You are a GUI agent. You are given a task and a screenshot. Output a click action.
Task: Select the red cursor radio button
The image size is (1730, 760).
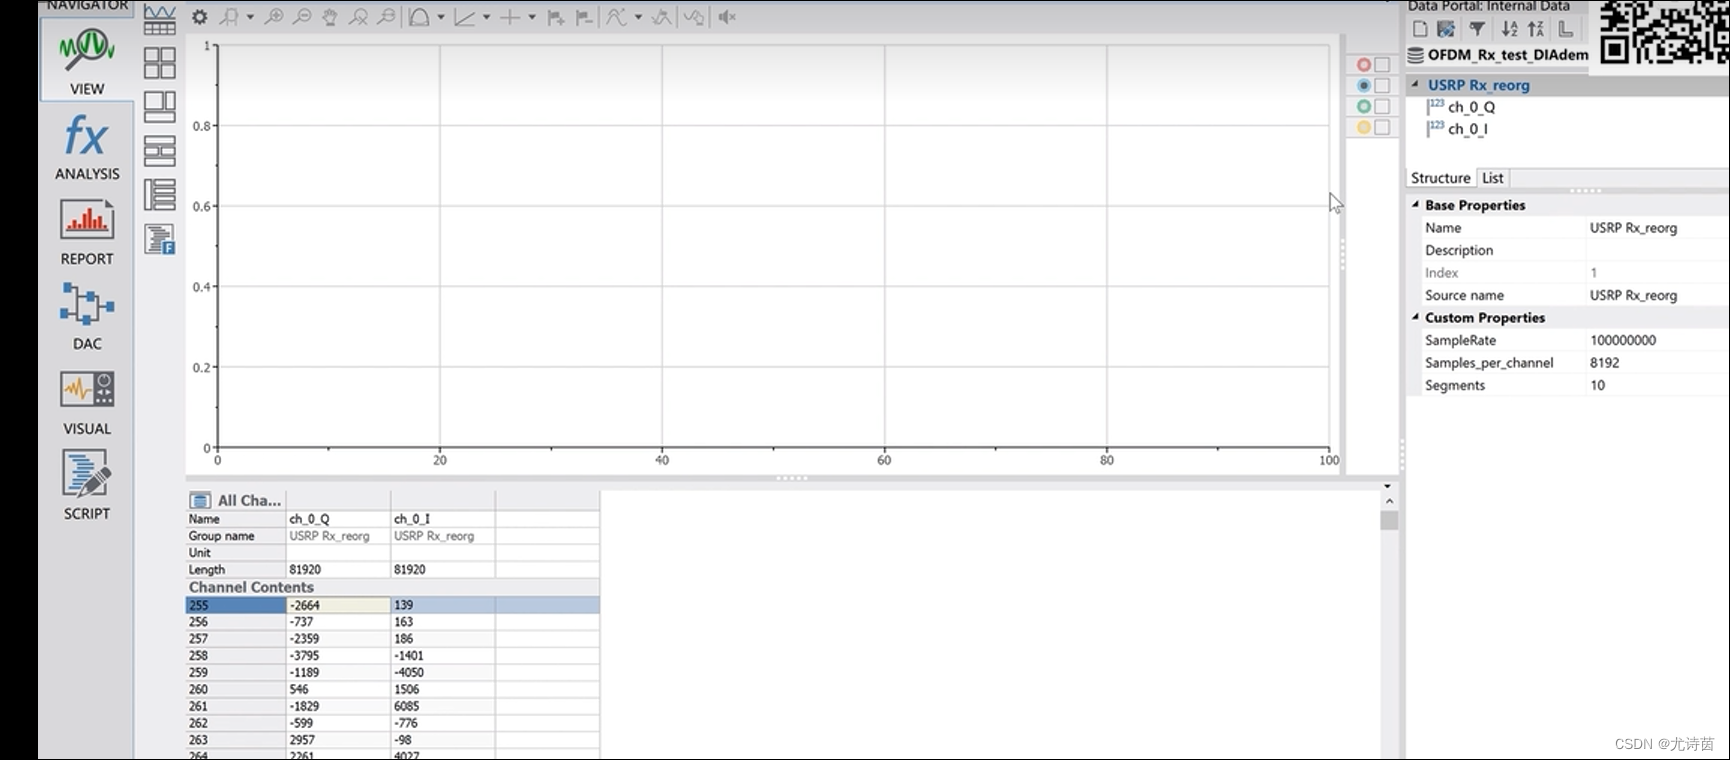coord(1363,65)
